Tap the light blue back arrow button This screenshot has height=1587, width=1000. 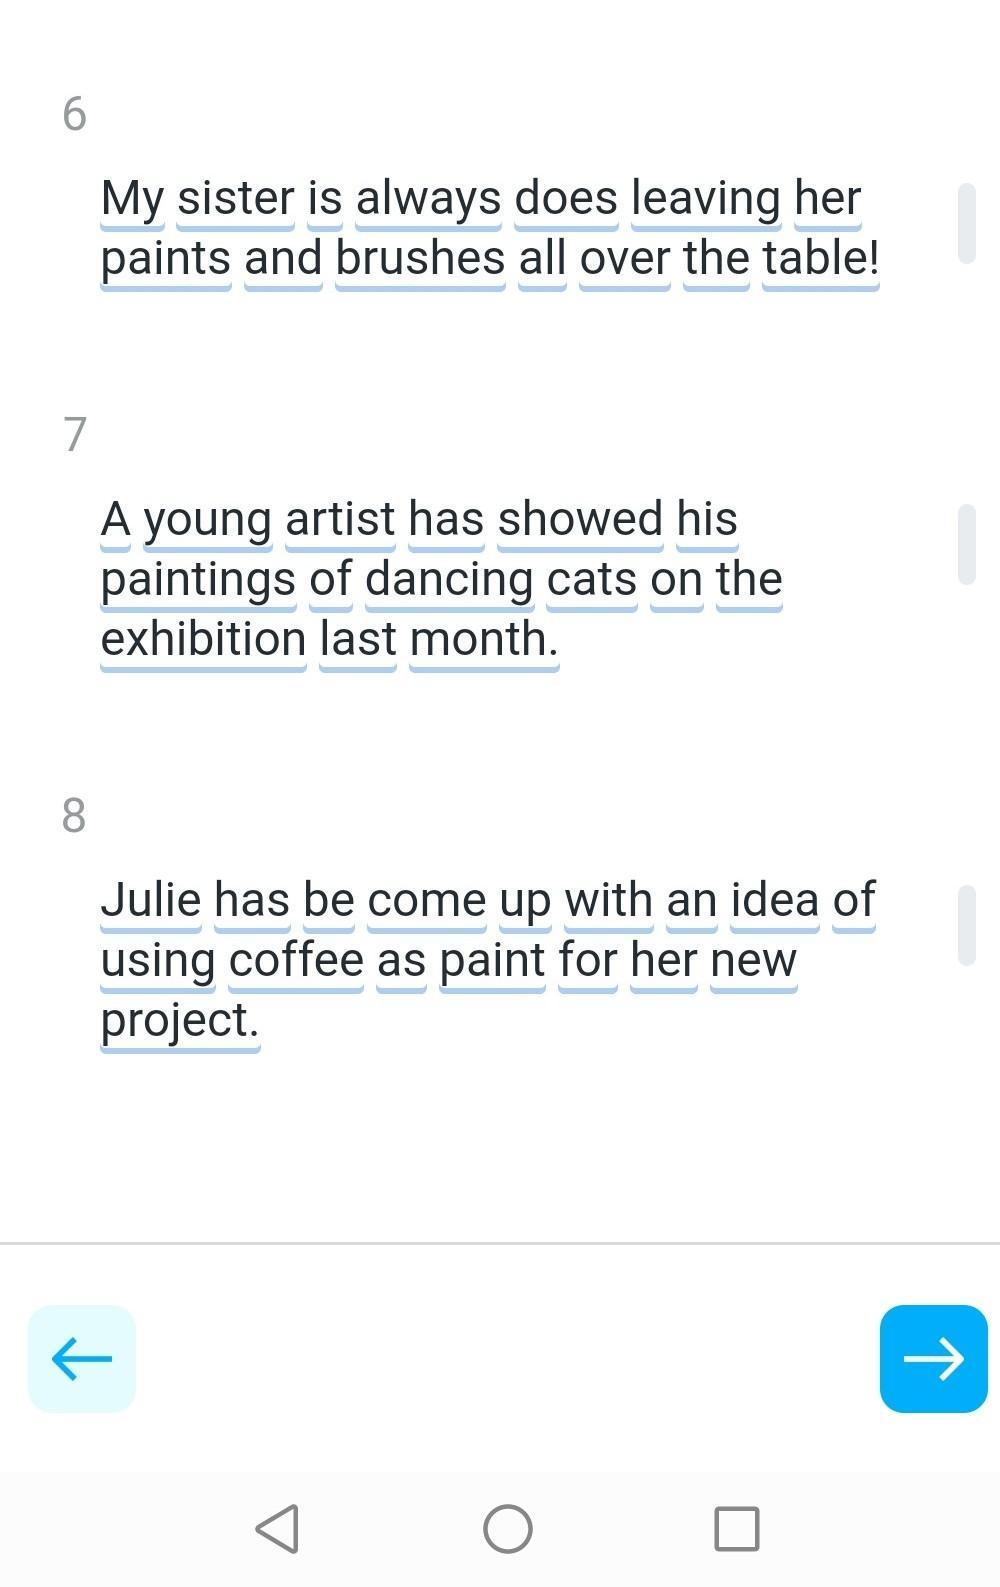coord(82,1358)
